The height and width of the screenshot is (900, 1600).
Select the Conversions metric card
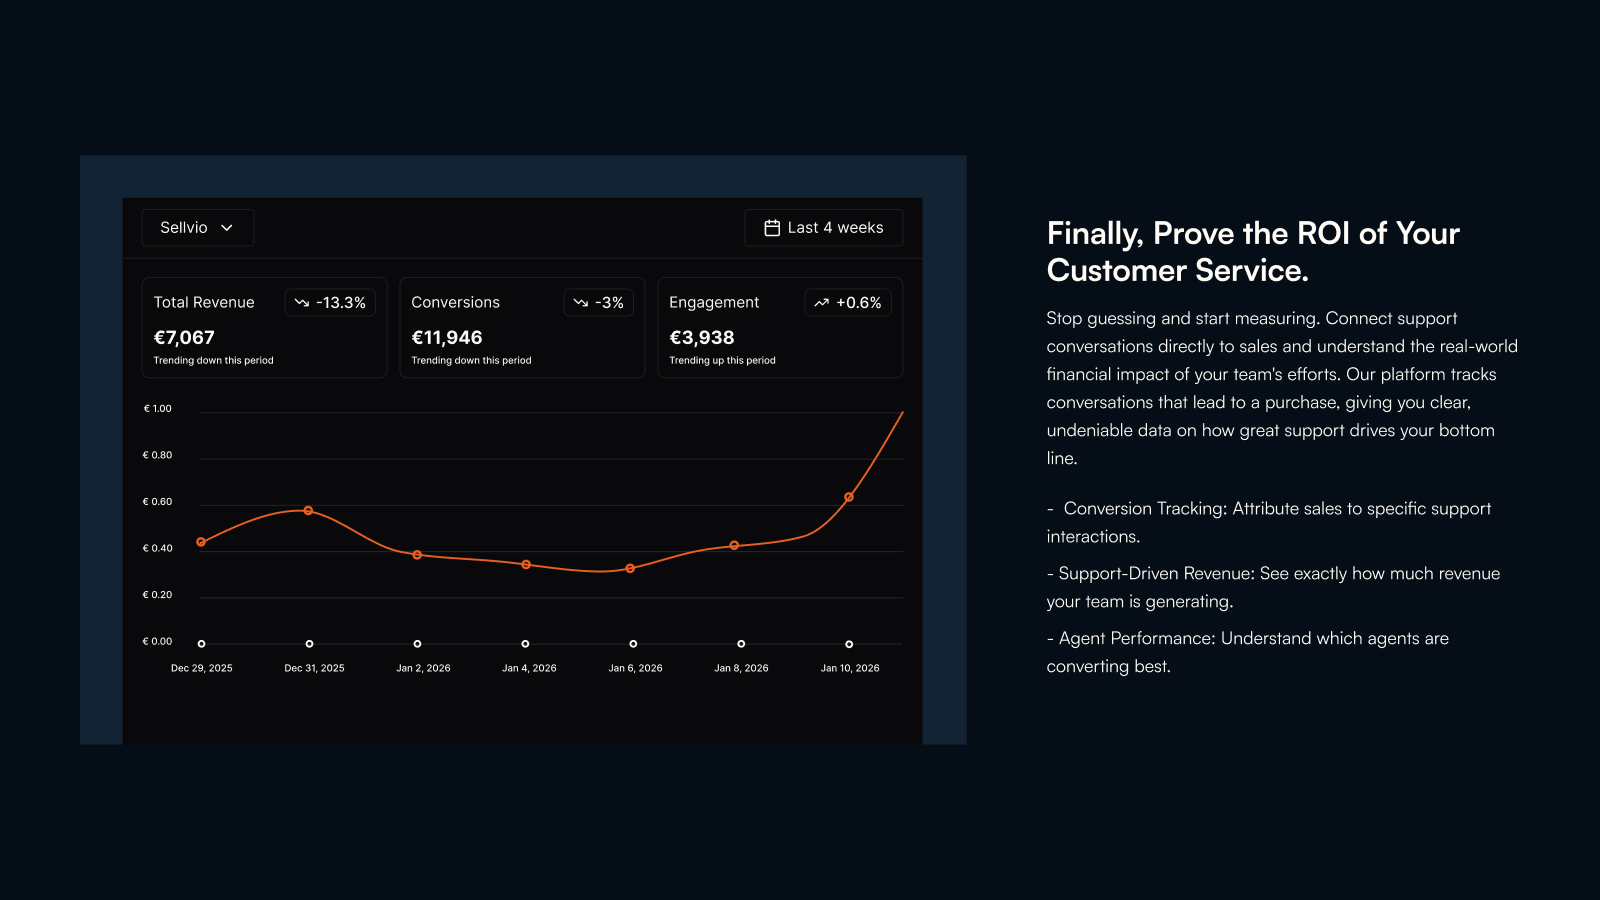(522, 328)
